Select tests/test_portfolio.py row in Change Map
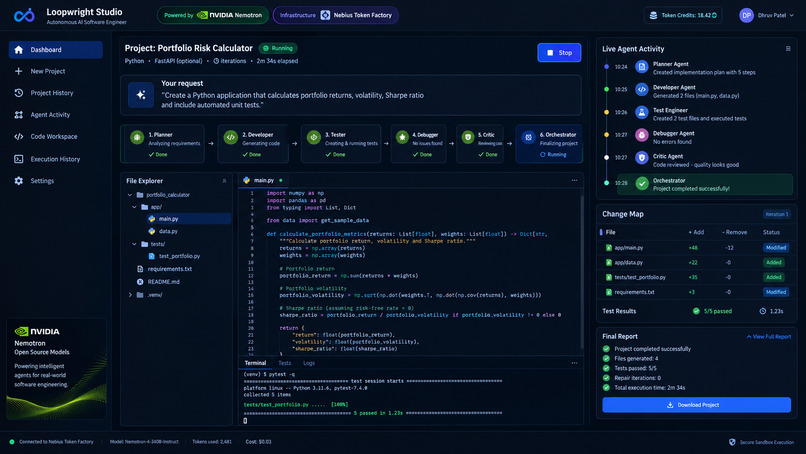806x454 pixels. pyautogui.click(x=697, y=277)
